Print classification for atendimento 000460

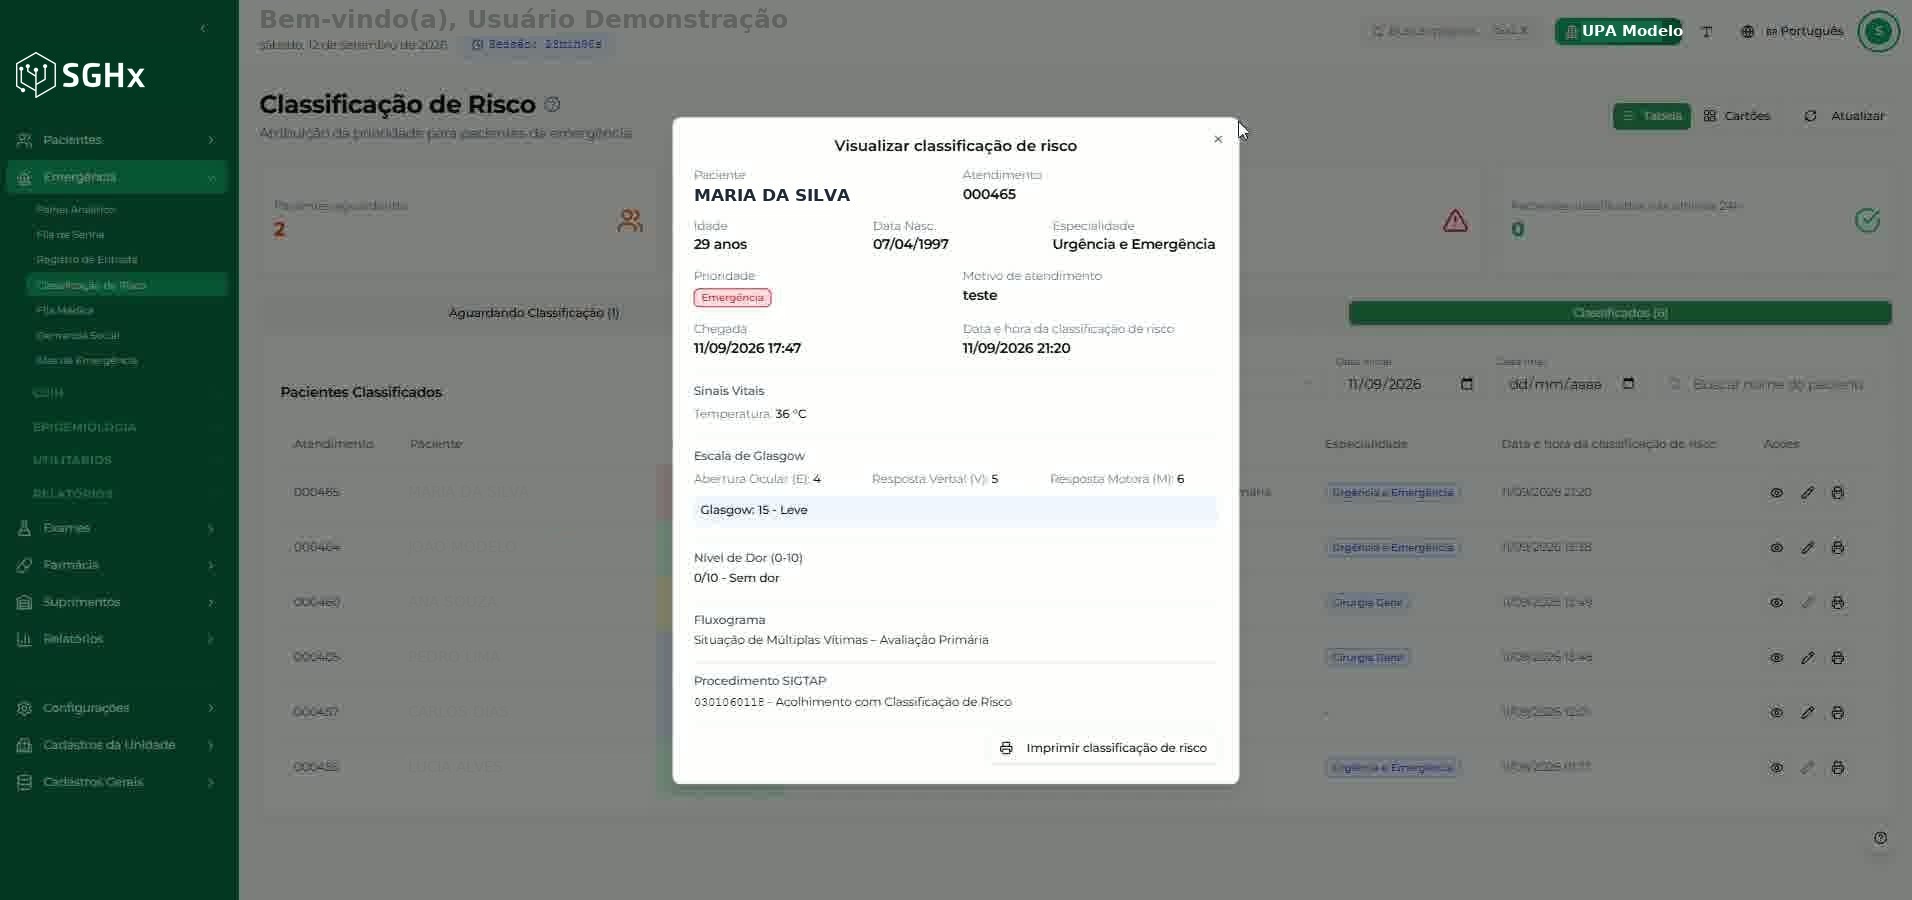pyautogui.click(x=1837, y=603)
